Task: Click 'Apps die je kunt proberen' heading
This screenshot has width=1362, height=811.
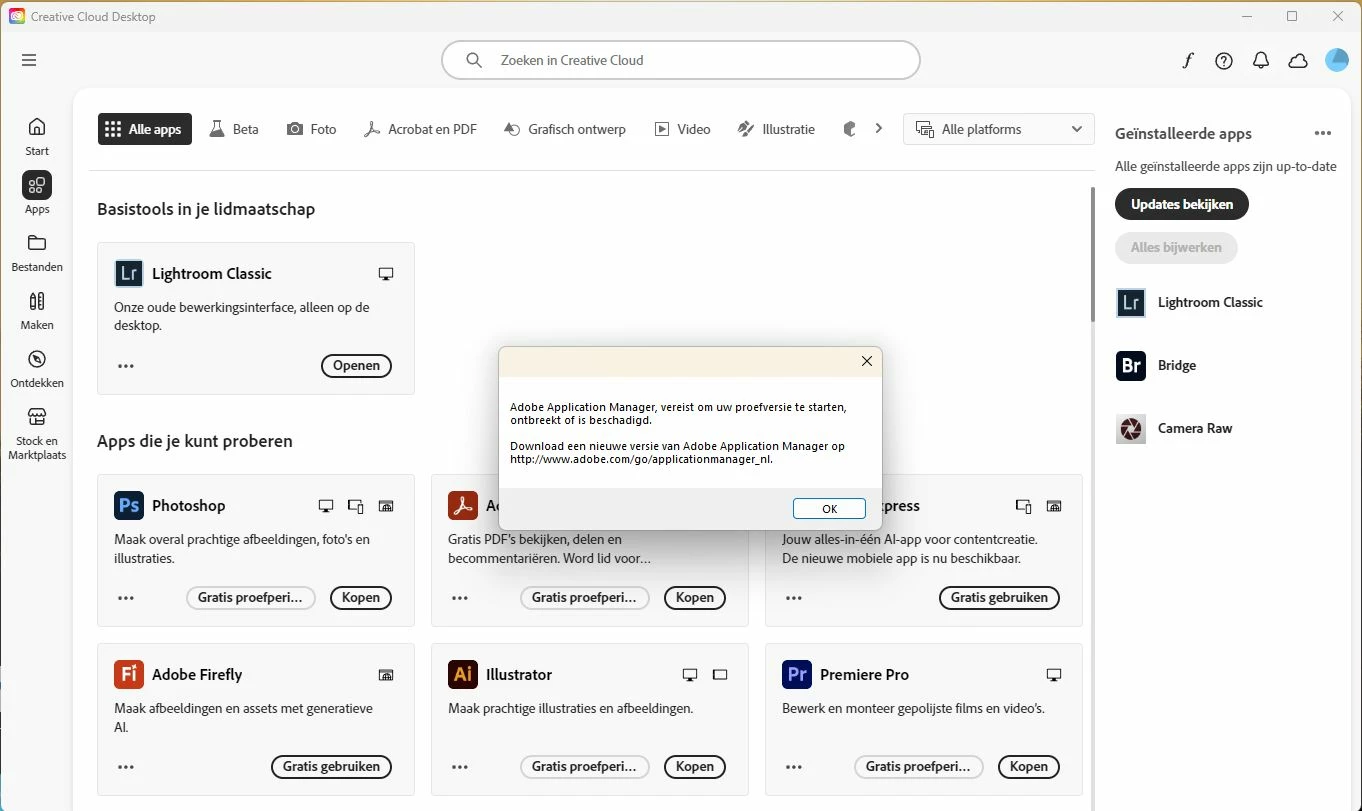Action: 195,441
